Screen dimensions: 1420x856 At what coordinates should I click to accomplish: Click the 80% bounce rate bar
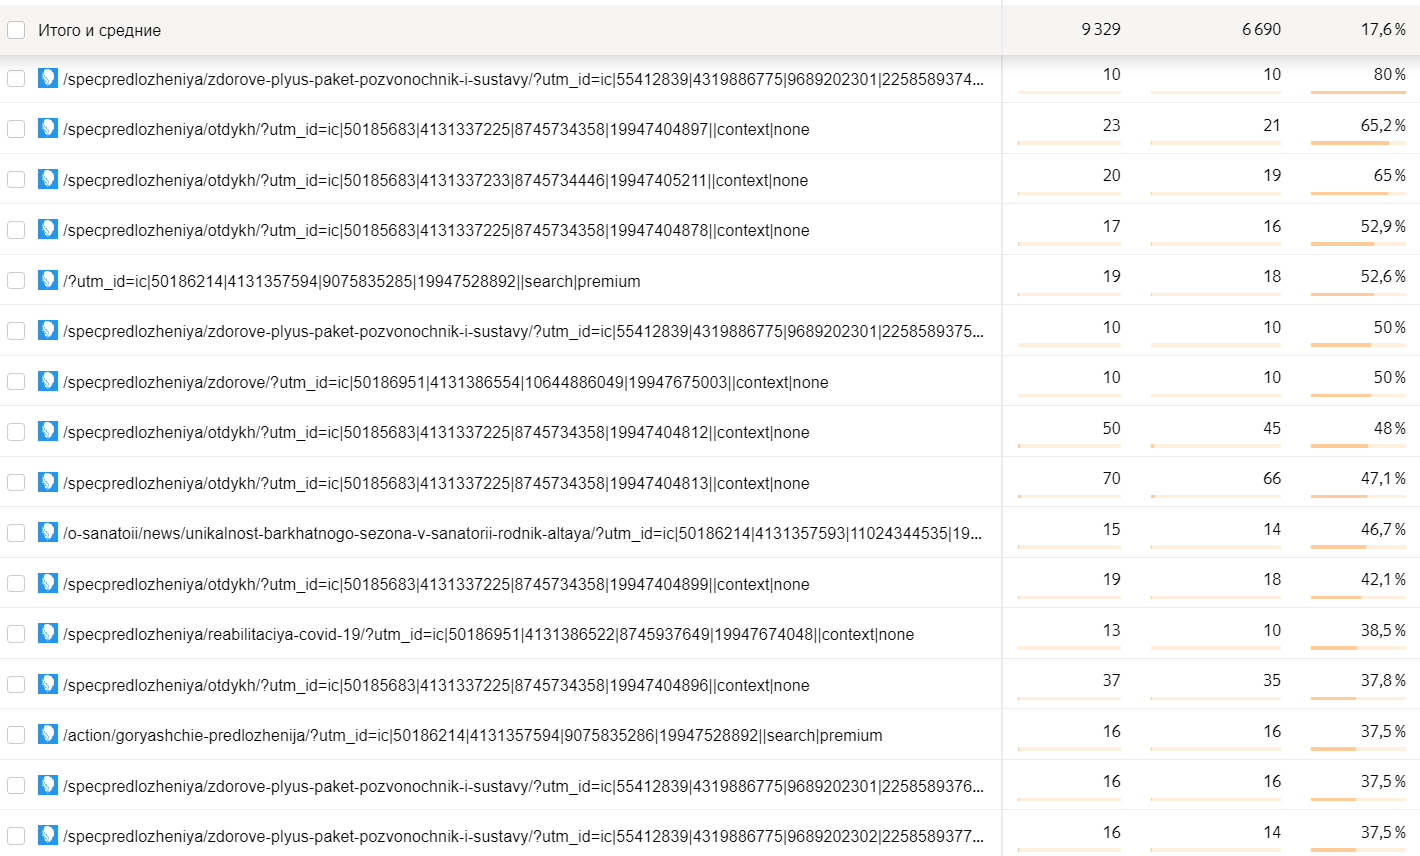pyautogui.click(x=1357, y=92)
